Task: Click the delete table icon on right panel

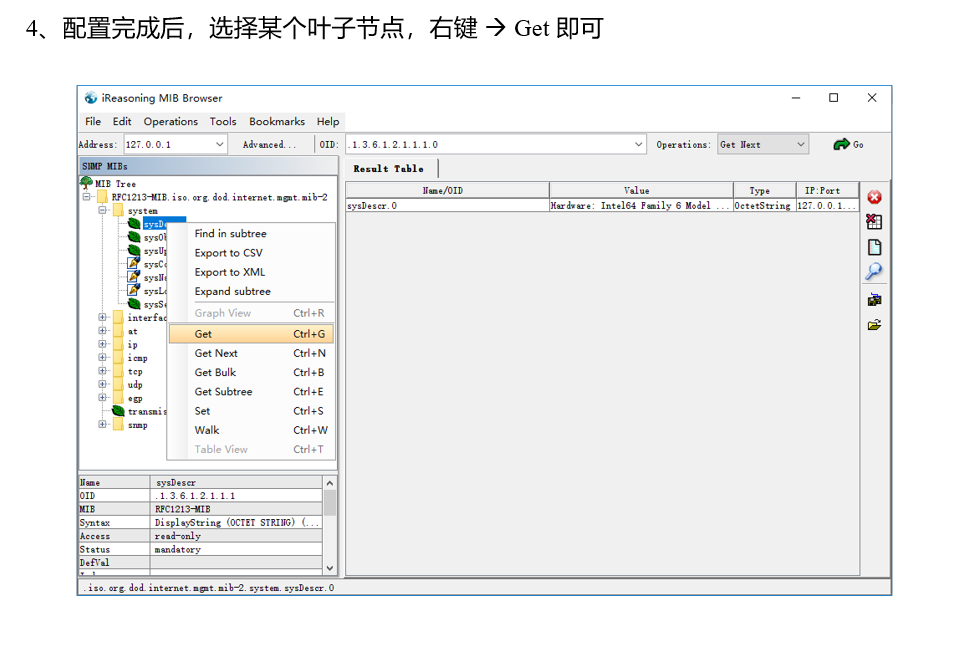Action: click(874, 221)
